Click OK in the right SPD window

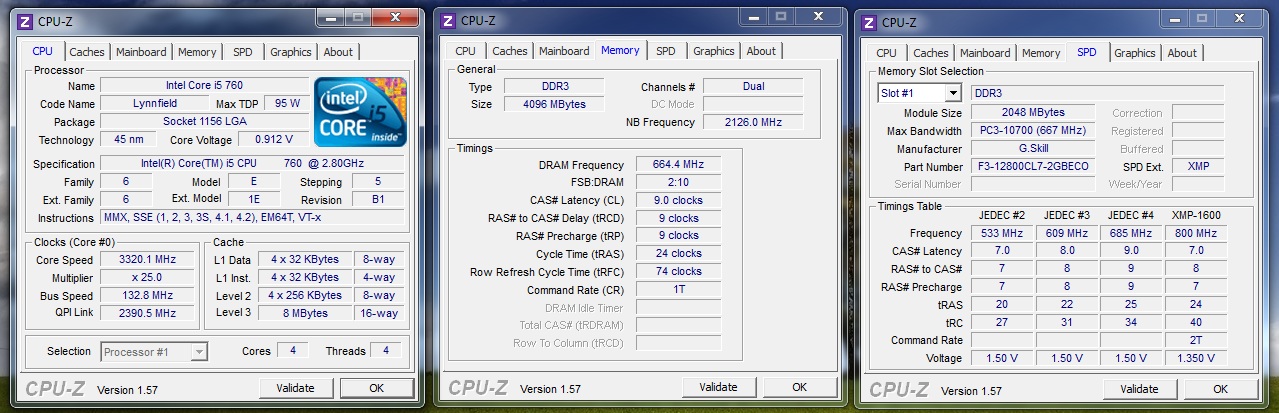(x=1220, y=389)
